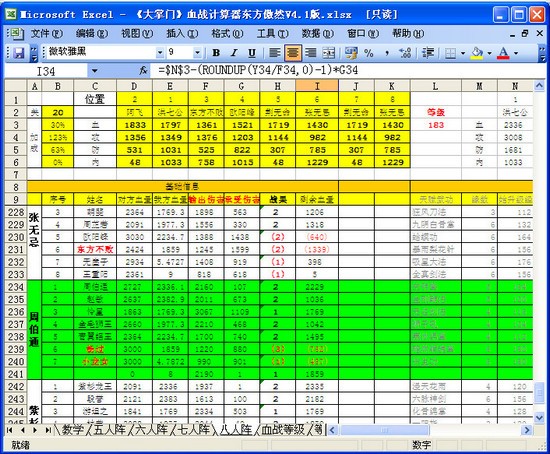
Task: Open the 编辑 (Edit) menu
Action: (92, 34)
